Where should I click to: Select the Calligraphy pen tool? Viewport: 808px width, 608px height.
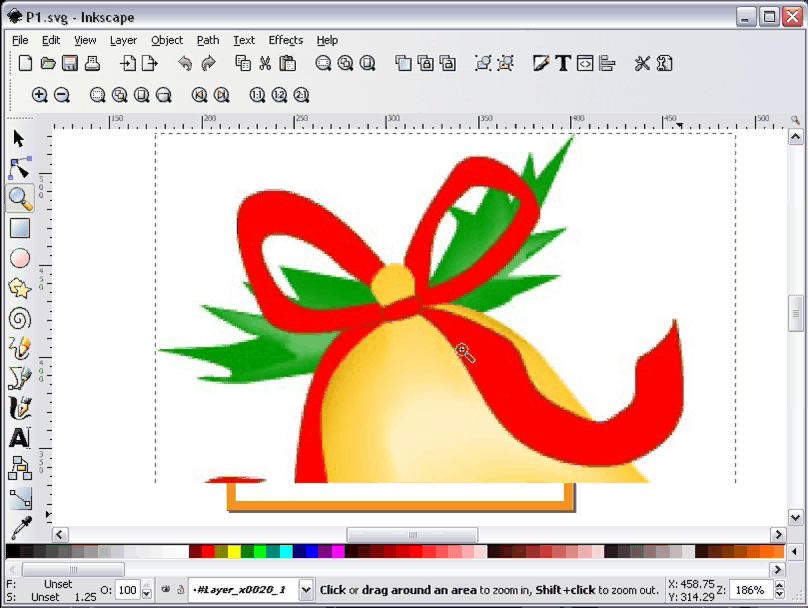tap(19, 407)
